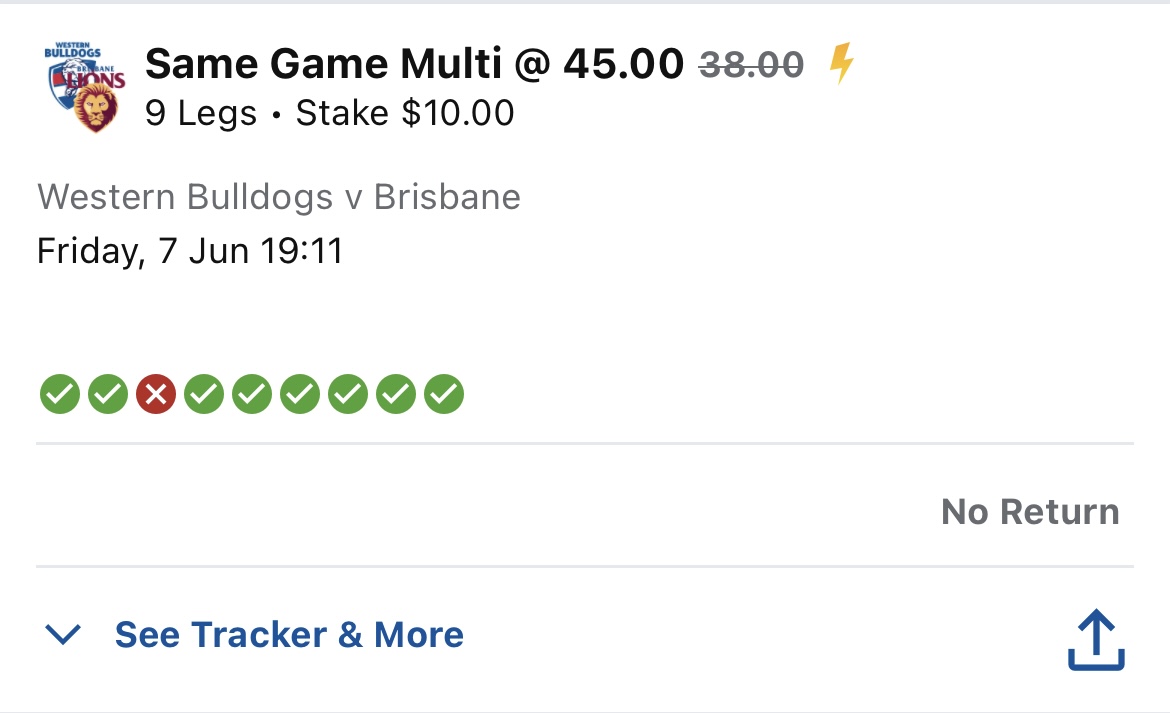Viewport: 1170px width, 713px height.
Task: Open Western Bulldogs v Brisbane match
Action: (x=279, y=197)
